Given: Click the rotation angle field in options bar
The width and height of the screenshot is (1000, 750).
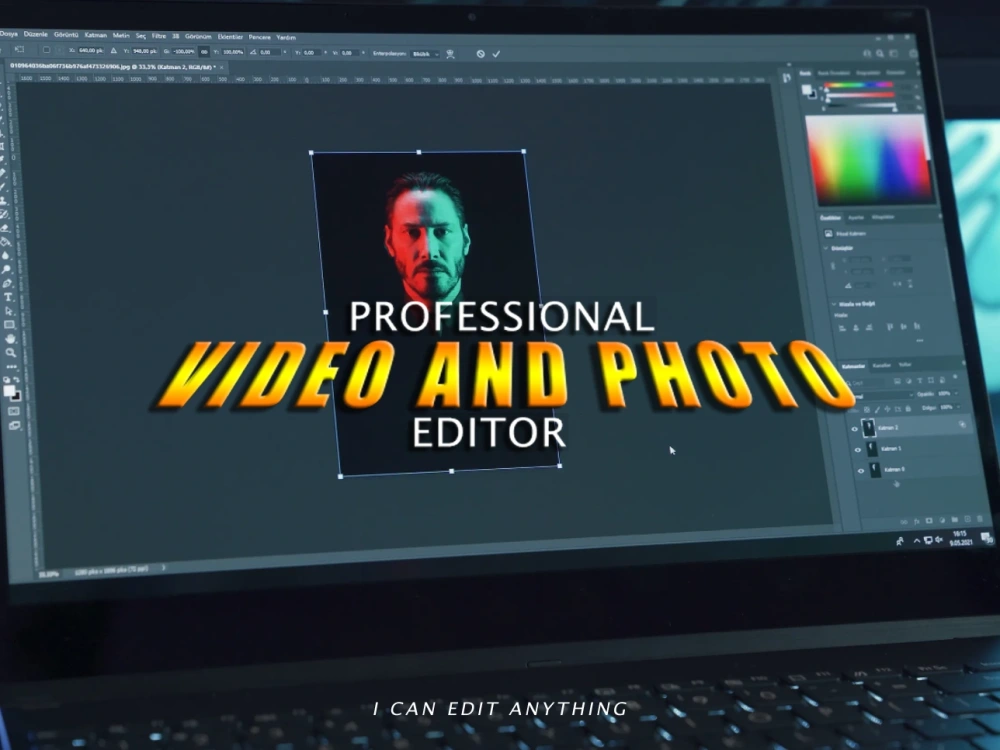Looking at the screenshot, I should pyautogui.click(x=268, y=52).
